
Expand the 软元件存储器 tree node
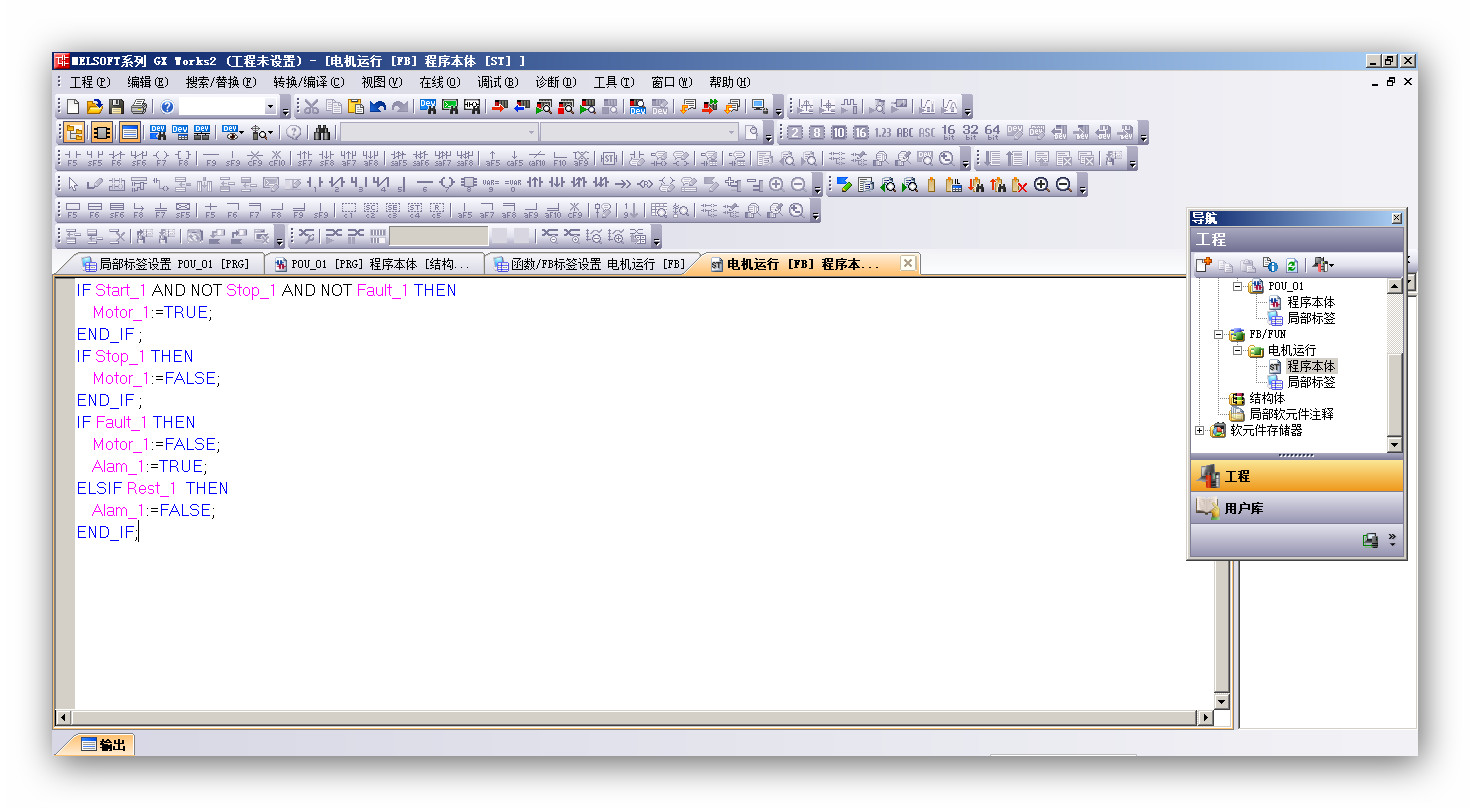click(x=1200, y=431)
